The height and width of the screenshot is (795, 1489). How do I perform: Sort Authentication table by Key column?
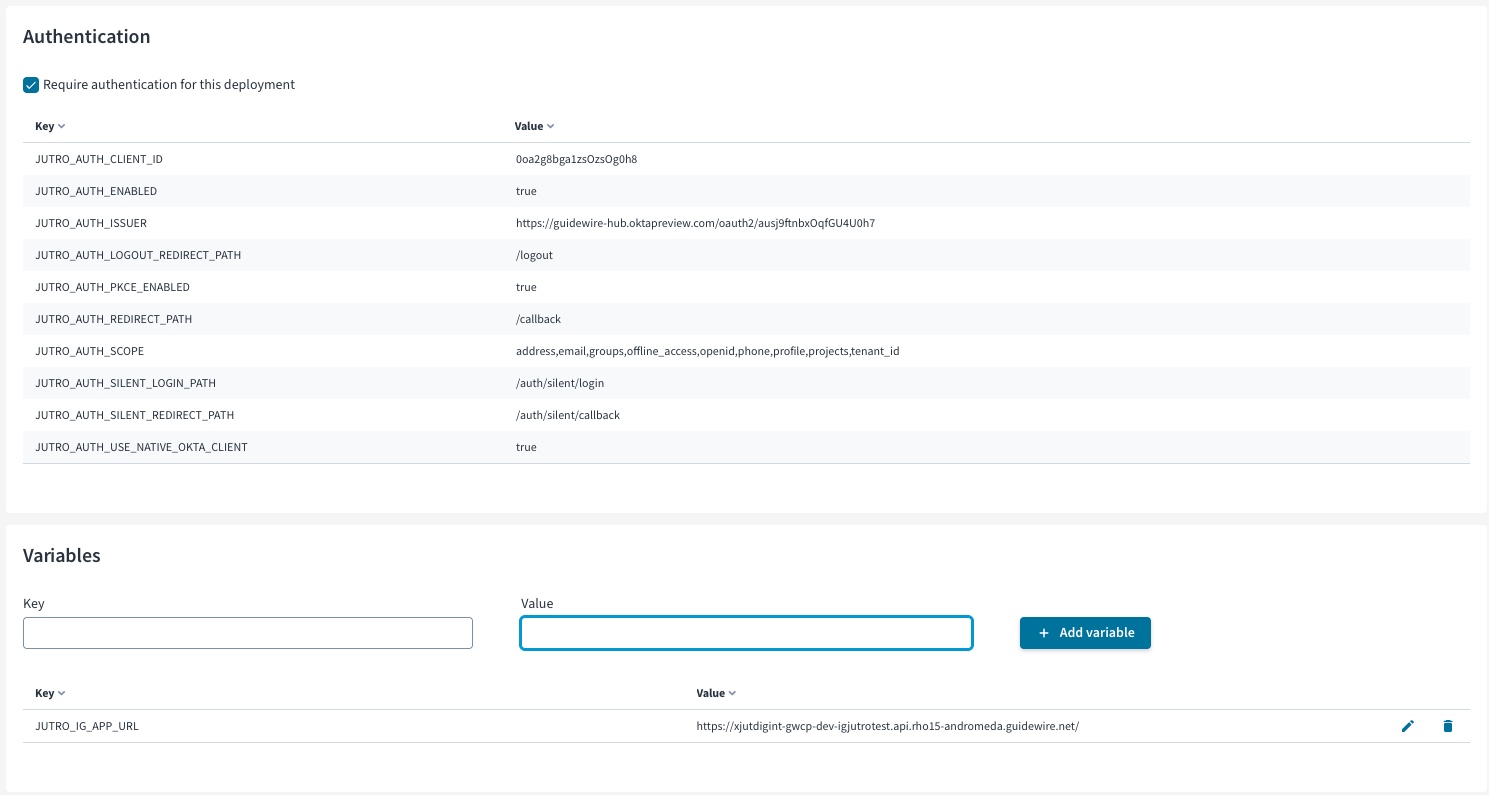point(50,126)
